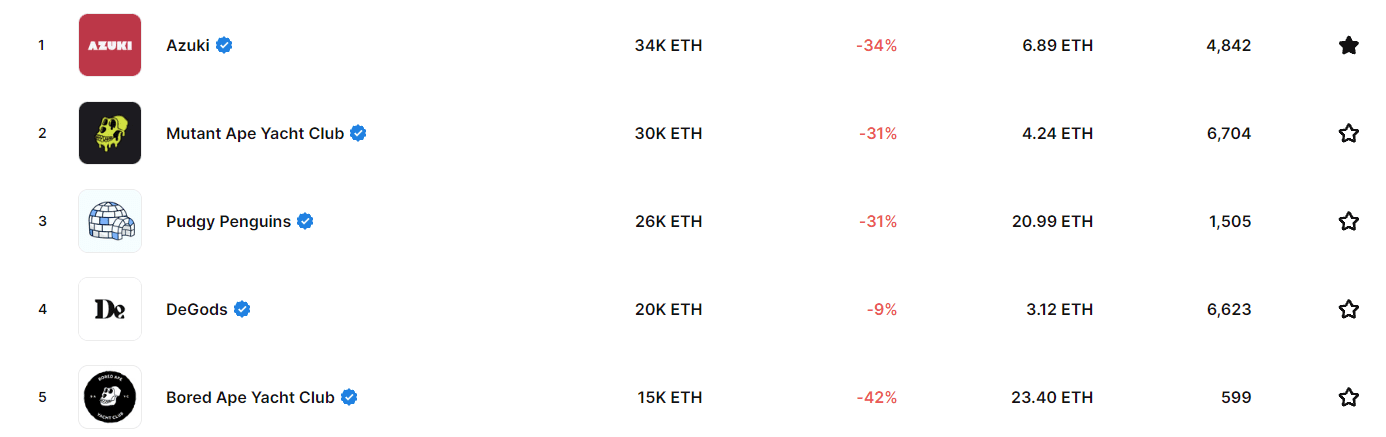Open the Azuki collection name link
Screen dimensions: 1386x437
click(x=188, y=45)
